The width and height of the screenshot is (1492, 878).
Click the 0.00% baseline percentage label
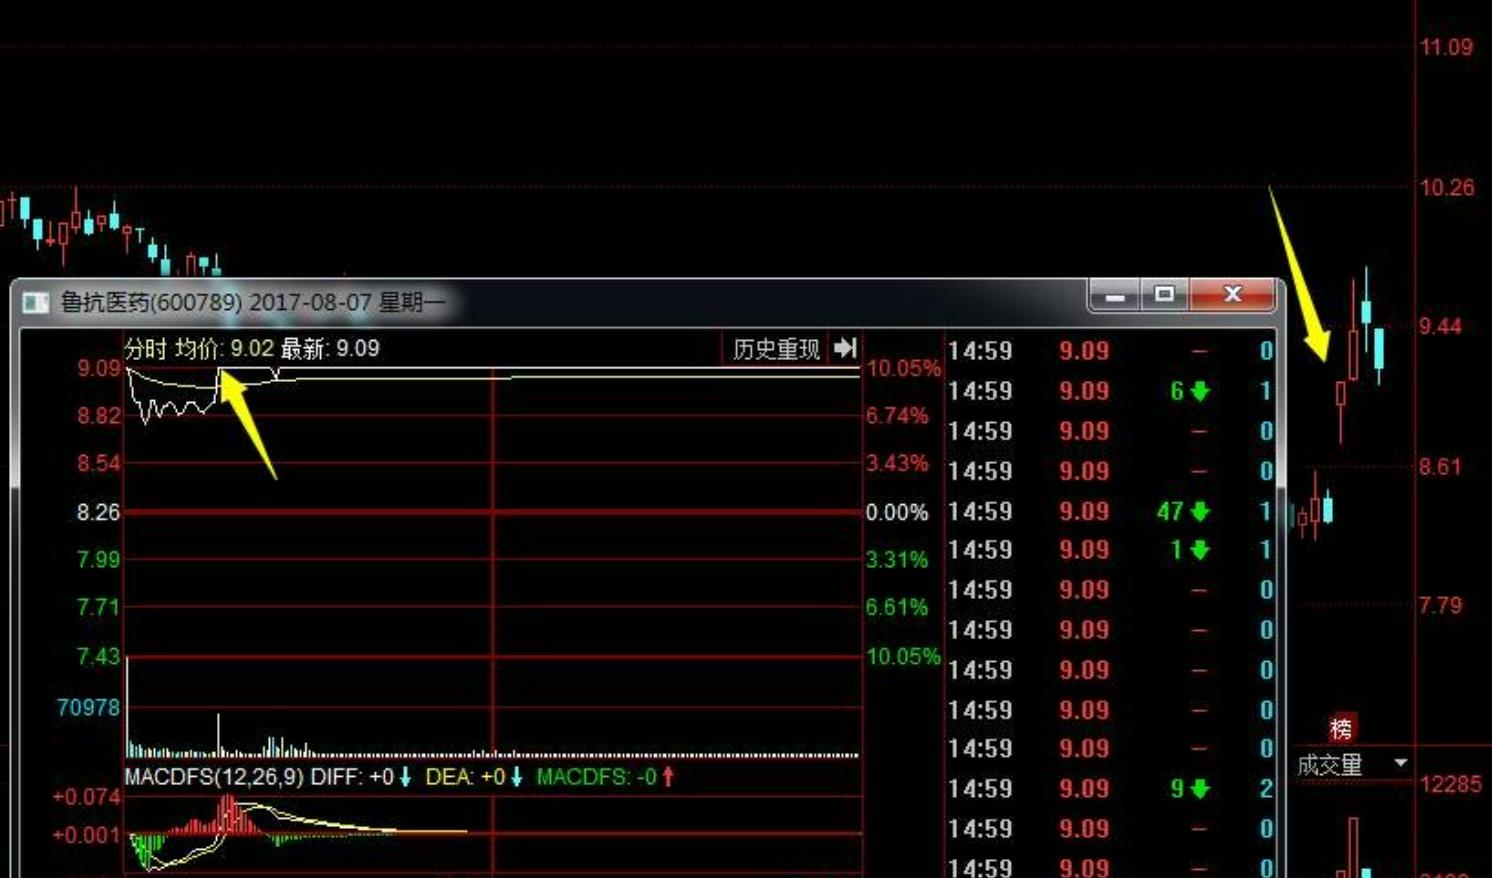pos(896,513)
